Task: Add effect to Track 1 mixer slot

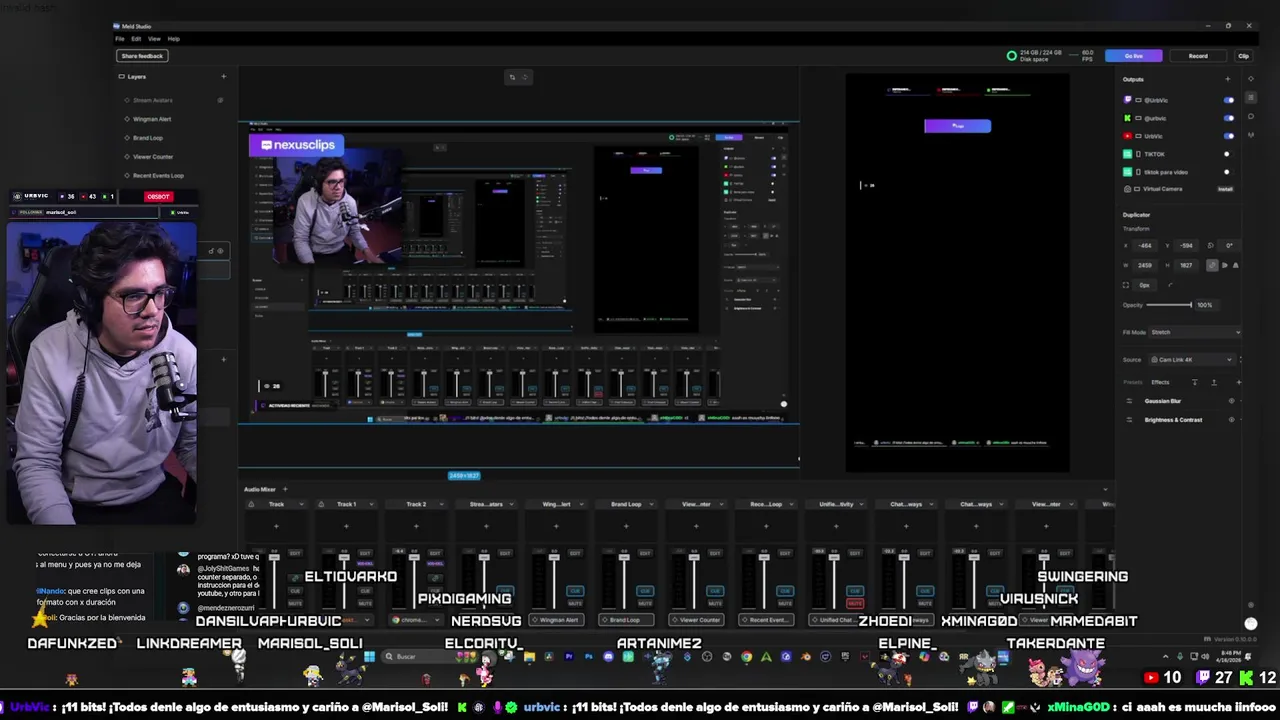Action: [x=346, y=526]
